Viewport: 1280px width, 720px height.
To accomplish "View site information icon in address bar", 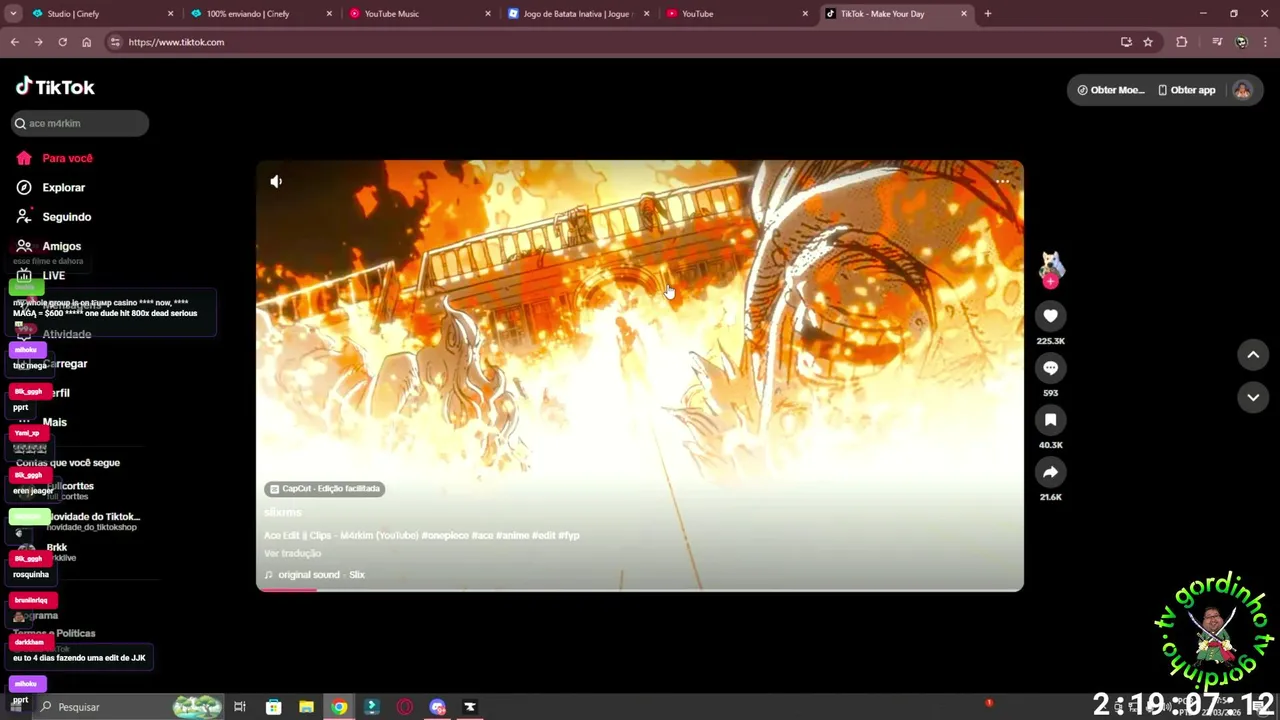I will click(x=115, y=42).
